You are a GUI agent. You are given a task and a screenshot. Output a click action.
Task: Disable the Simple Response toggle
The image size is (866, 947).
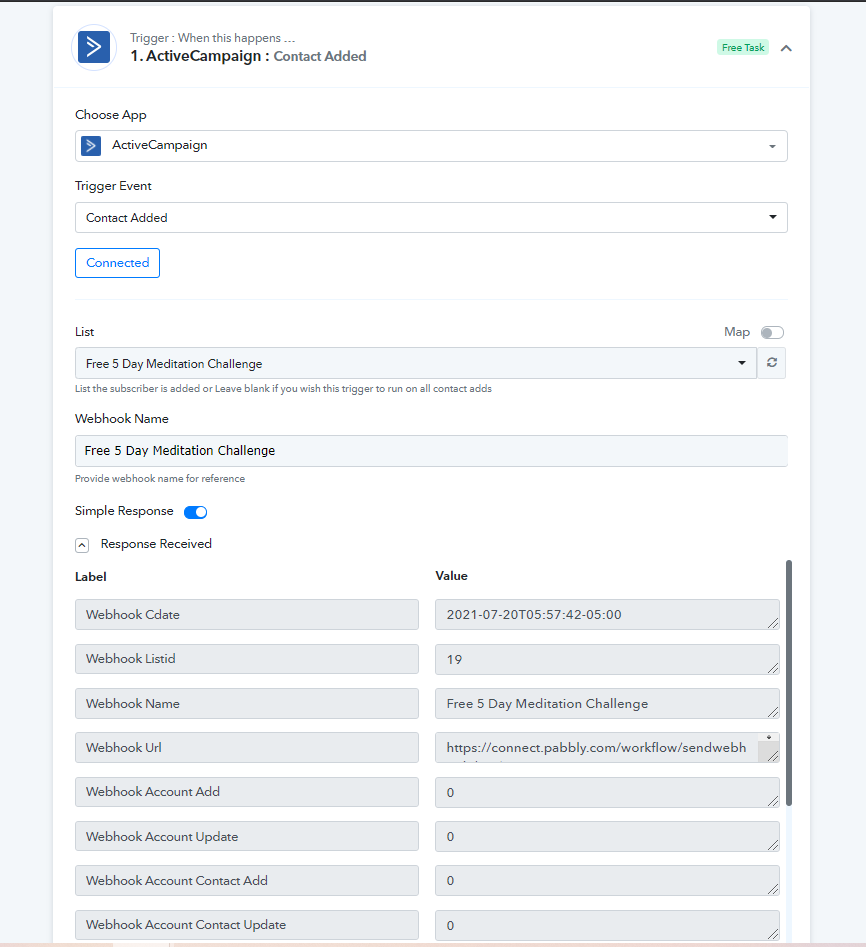tap(195, 512)
